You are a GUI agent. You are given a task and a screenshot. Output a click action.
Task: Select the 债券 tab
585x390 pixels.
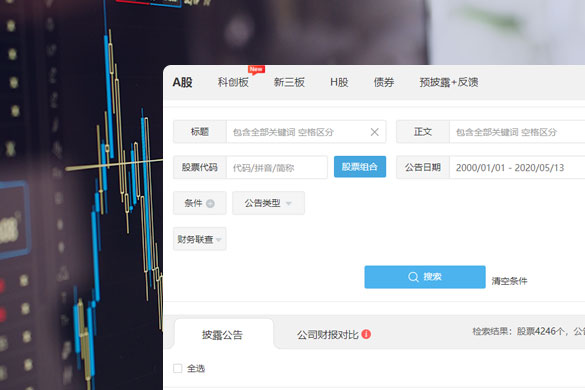tap(384, 82)
